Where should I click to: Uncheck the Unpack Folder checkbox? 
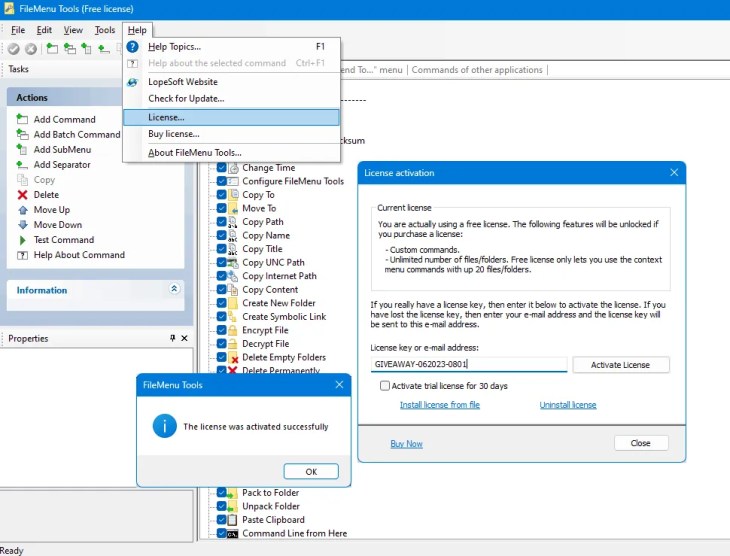222,506
